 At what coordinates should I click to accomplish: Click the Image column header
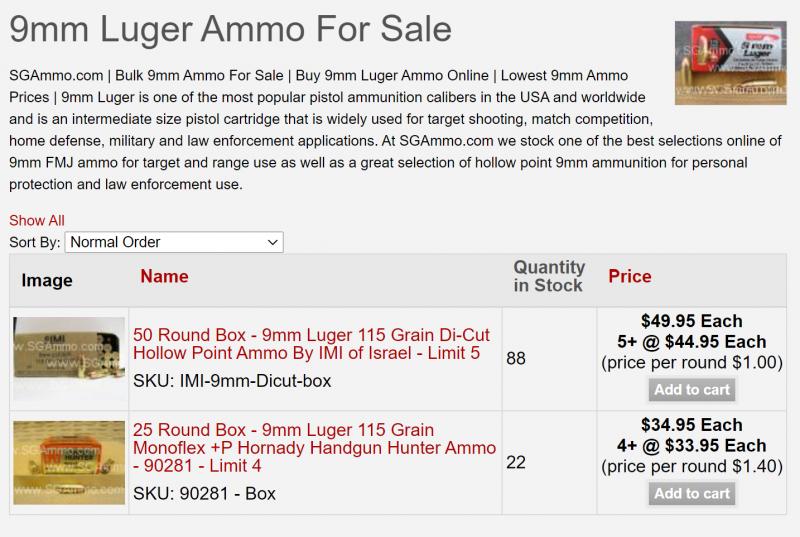tap(47, 280)
